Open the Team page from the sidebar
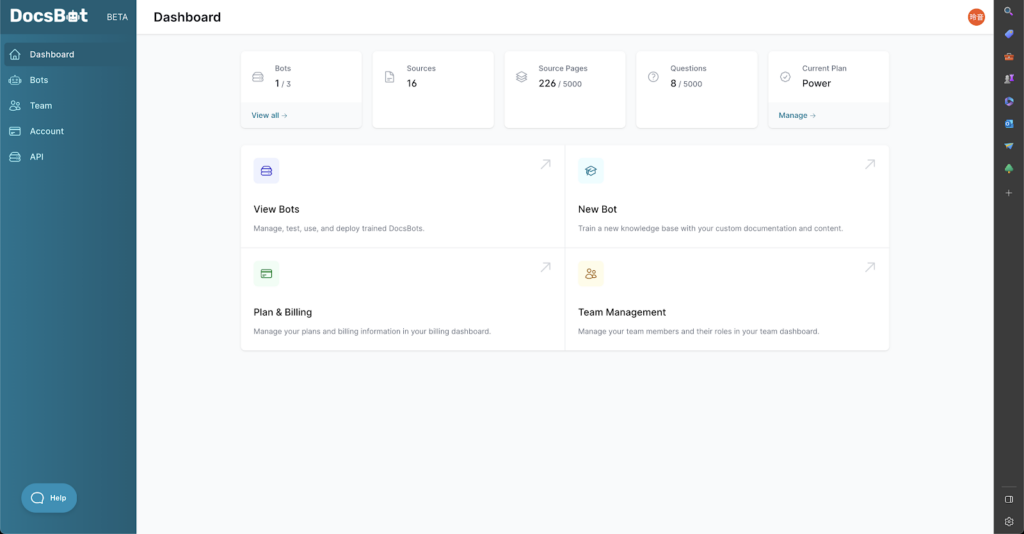The image size is (1024, 534). [40, 105]
